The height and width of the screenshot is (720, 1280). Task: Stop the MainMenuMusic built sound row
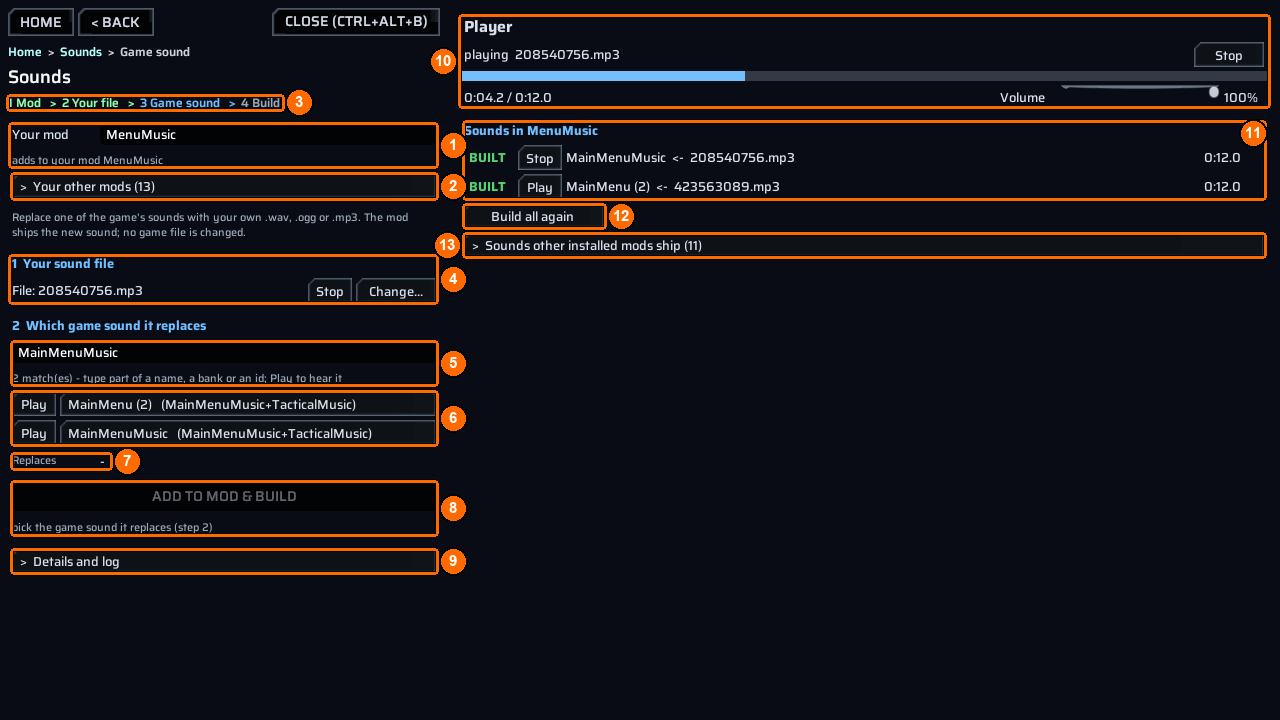(x=540, y=158)
